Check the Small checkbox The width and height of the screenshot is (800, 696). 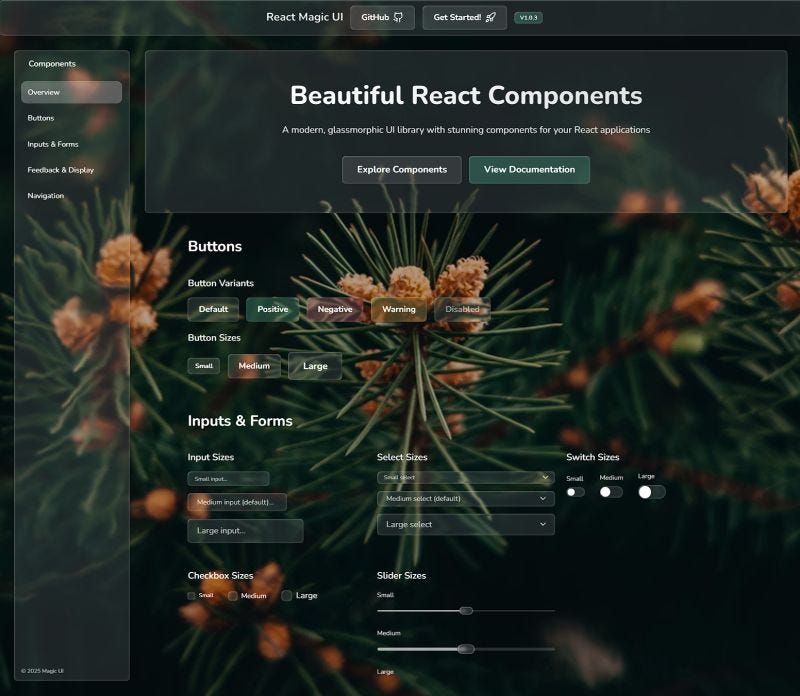coord(191,596)
